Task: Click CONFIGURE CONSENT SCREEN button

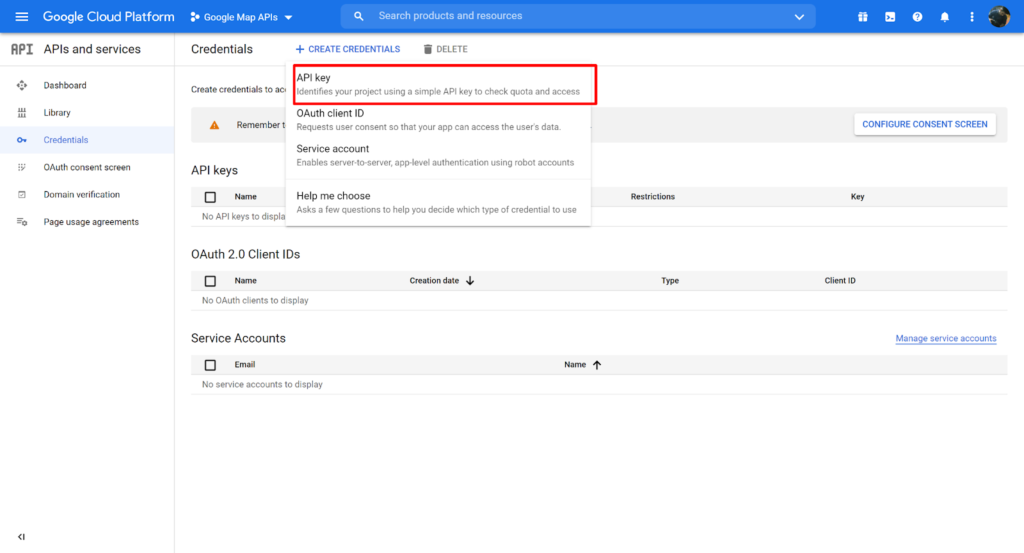Action: (925, 124)
